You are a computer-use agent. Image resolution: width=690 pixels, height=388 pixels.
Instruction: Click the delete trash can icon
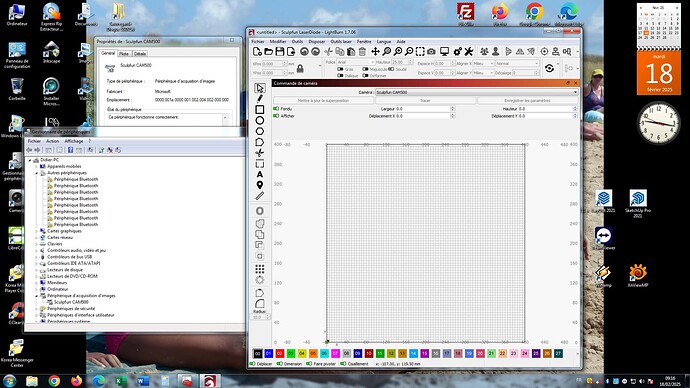[x=362, y=51]
